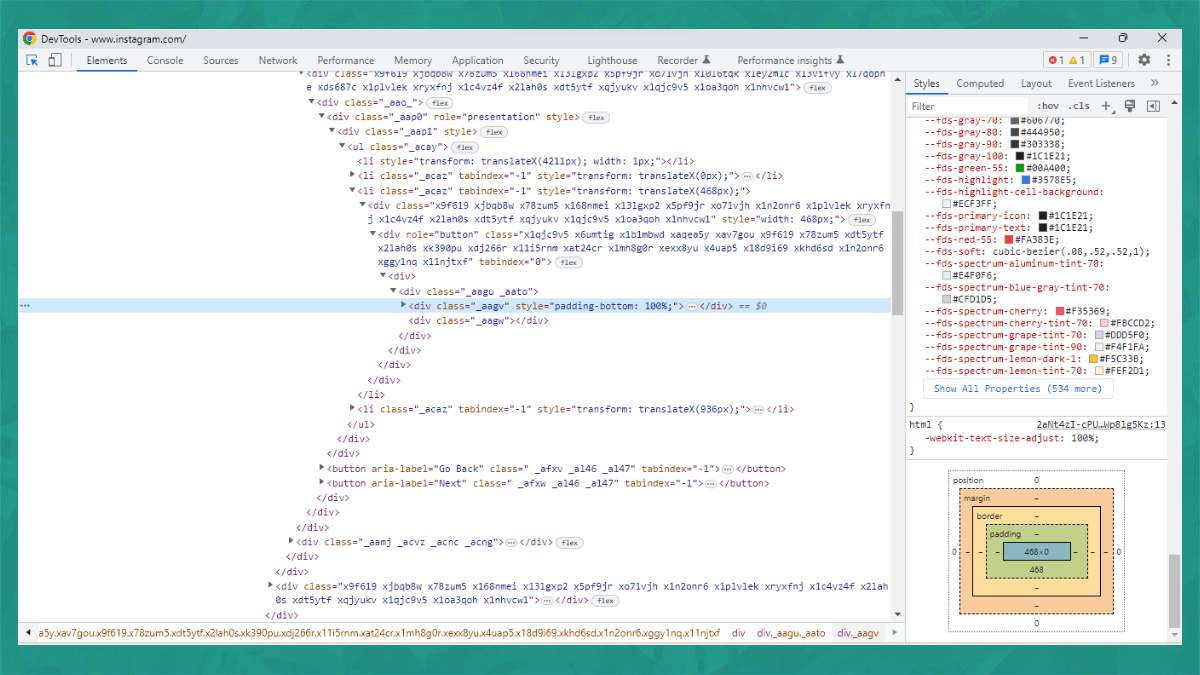This screenshot has height=675, width=1200.
Task: Click the blue issues counter showing 9
Action: pos(1107,60)
